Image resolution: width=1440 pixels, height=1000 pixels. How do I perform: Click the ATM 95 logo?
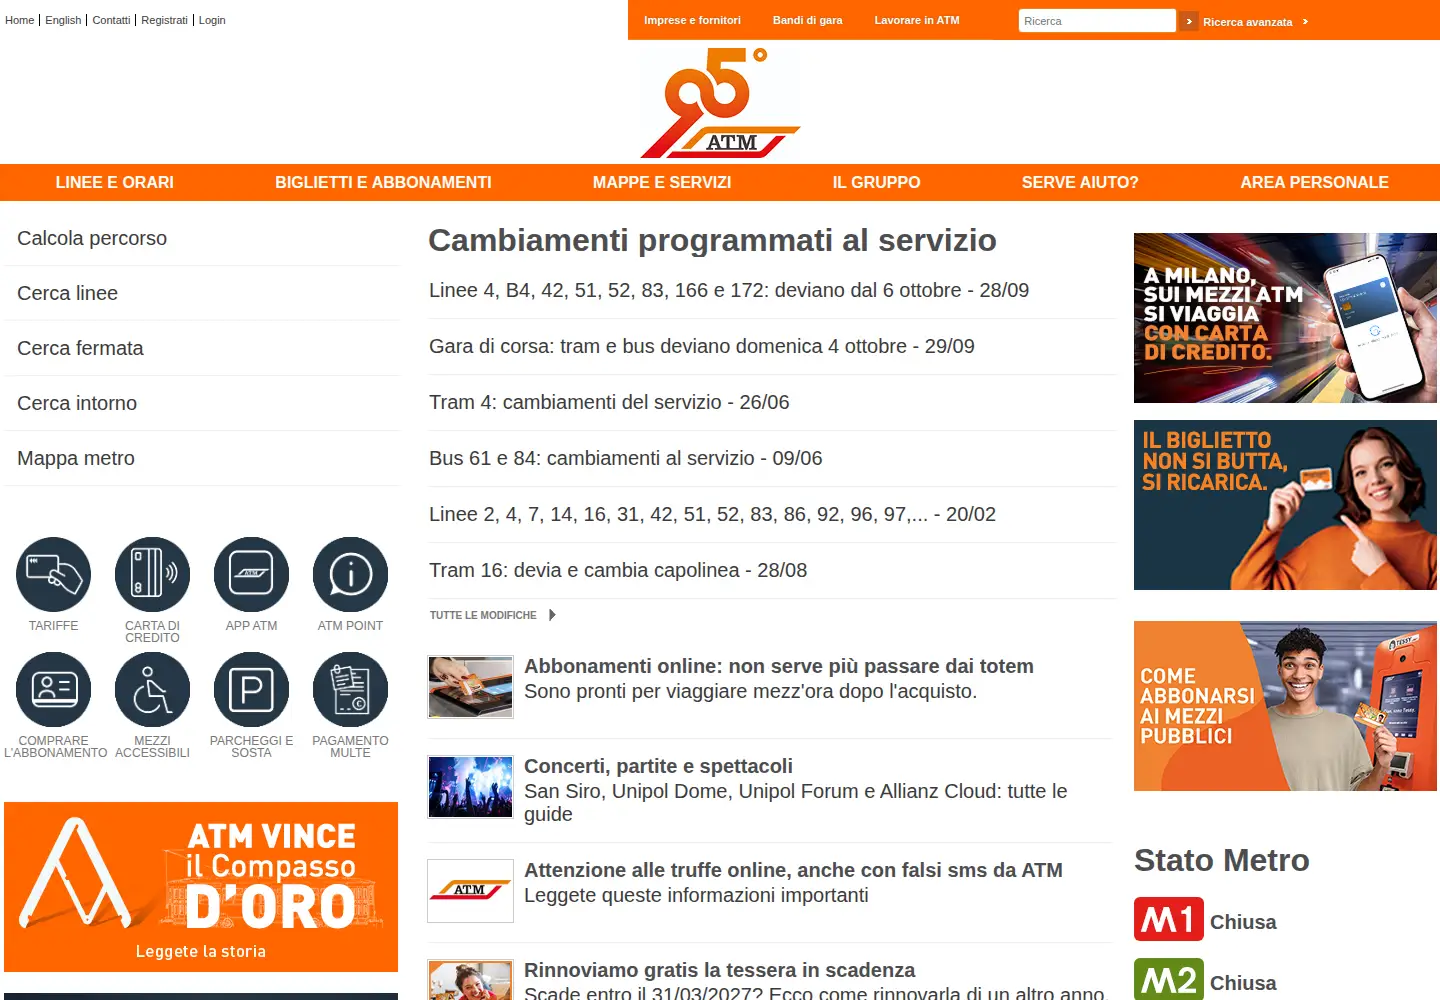(720, 103)
